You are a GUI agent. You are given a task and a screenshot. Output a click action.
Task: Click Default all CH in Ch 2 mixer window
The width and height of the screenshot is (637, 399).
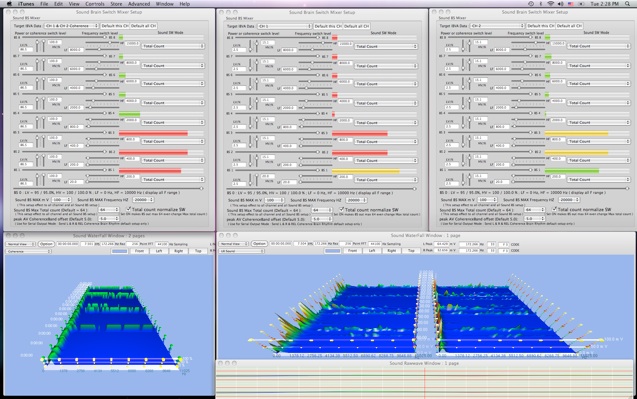pyautogui.click(x=569, y=26)
